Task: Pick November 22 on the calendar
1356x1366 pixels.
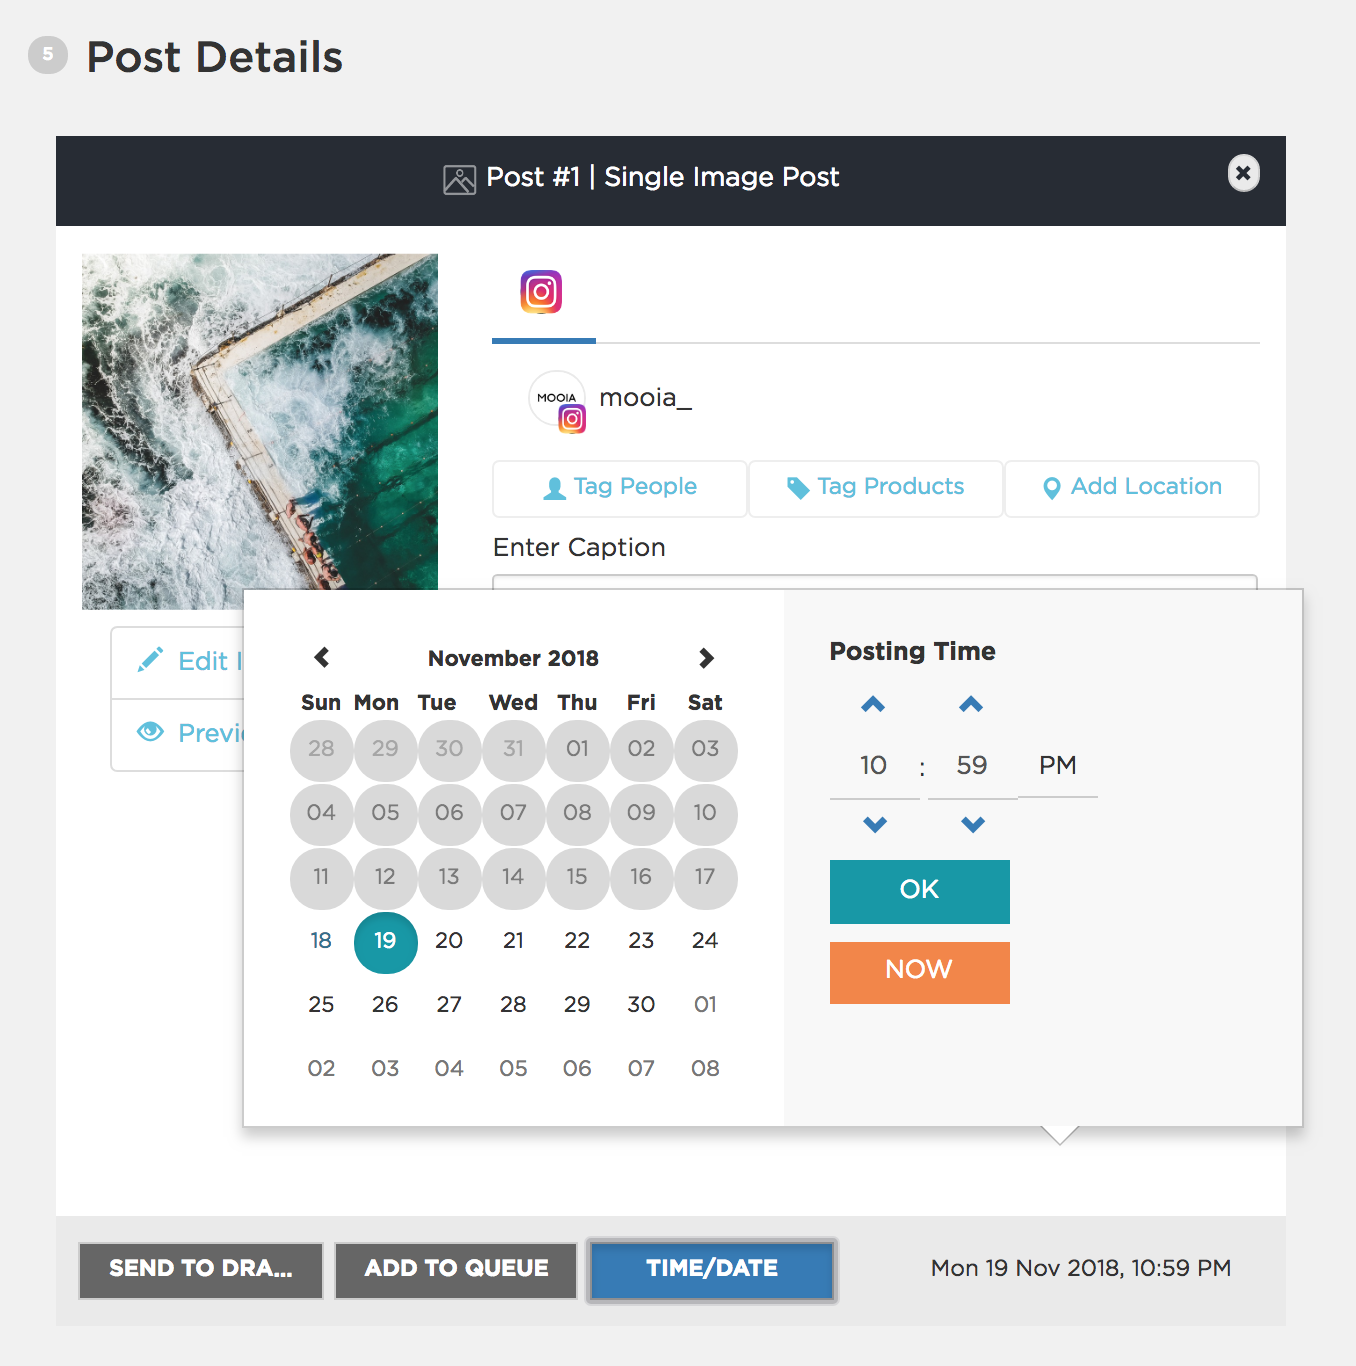Action: 577,941
